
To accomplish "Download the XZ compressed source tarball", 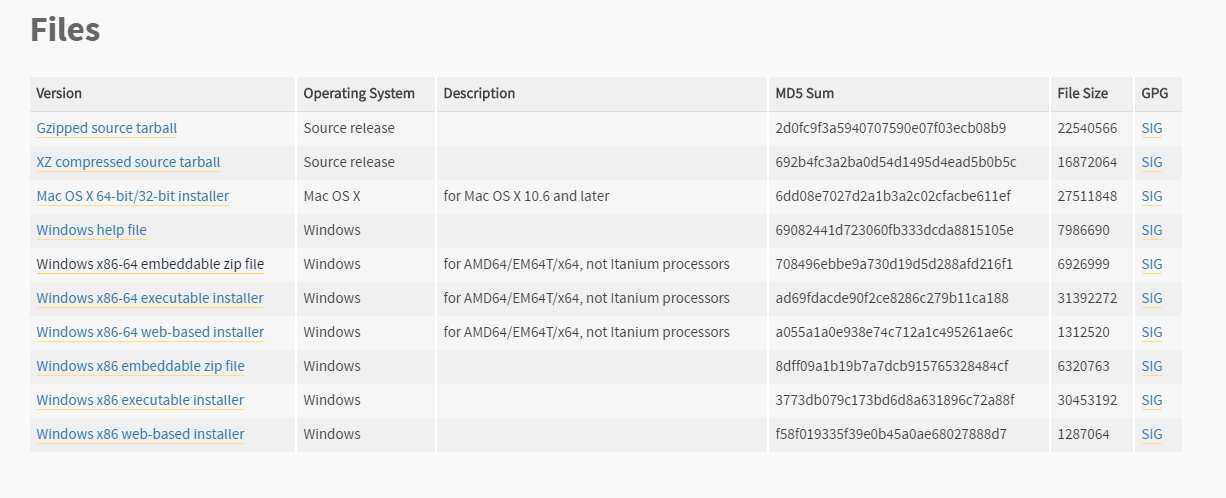I will (x=128, y=162).
